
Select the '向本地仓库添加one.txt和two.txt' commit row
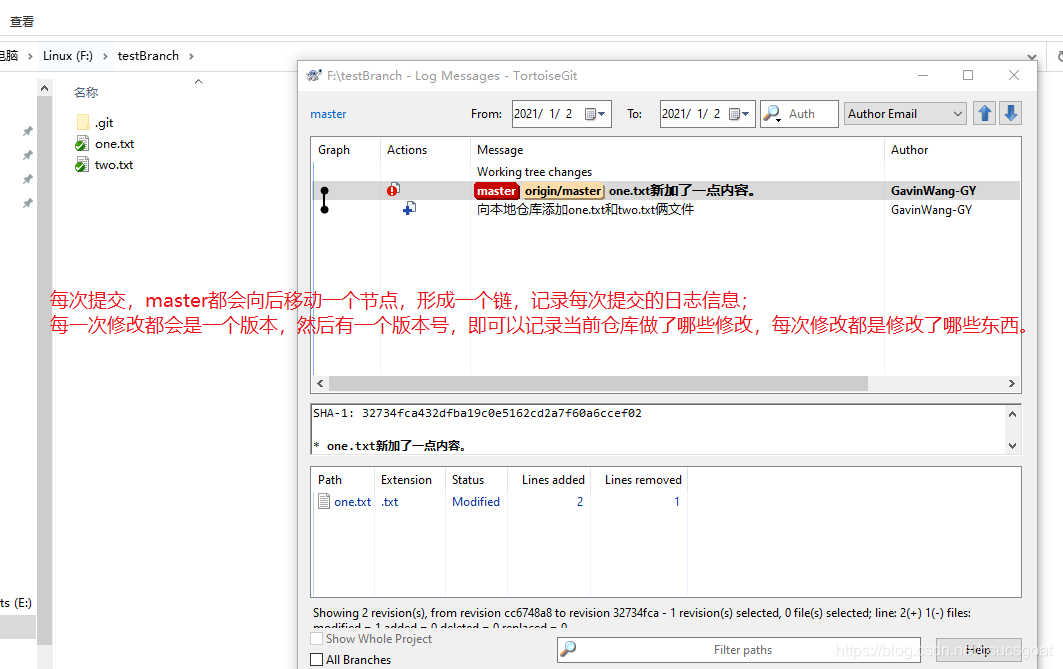[666, 209]
